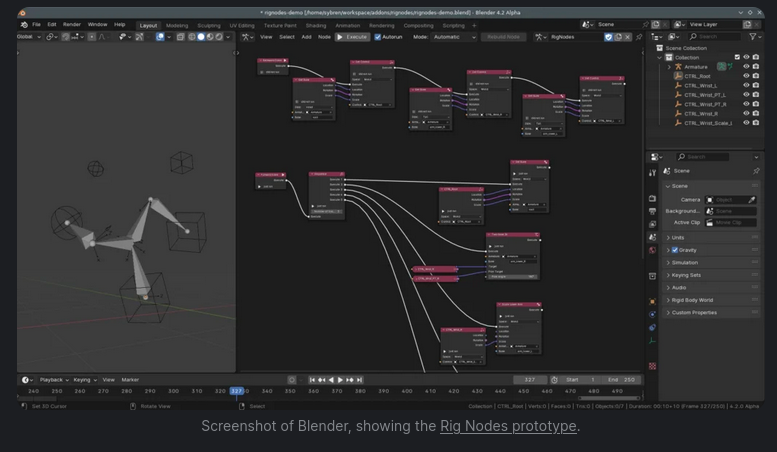Hide CTRL_Wrist_L with its eye icon

[746, 85]
